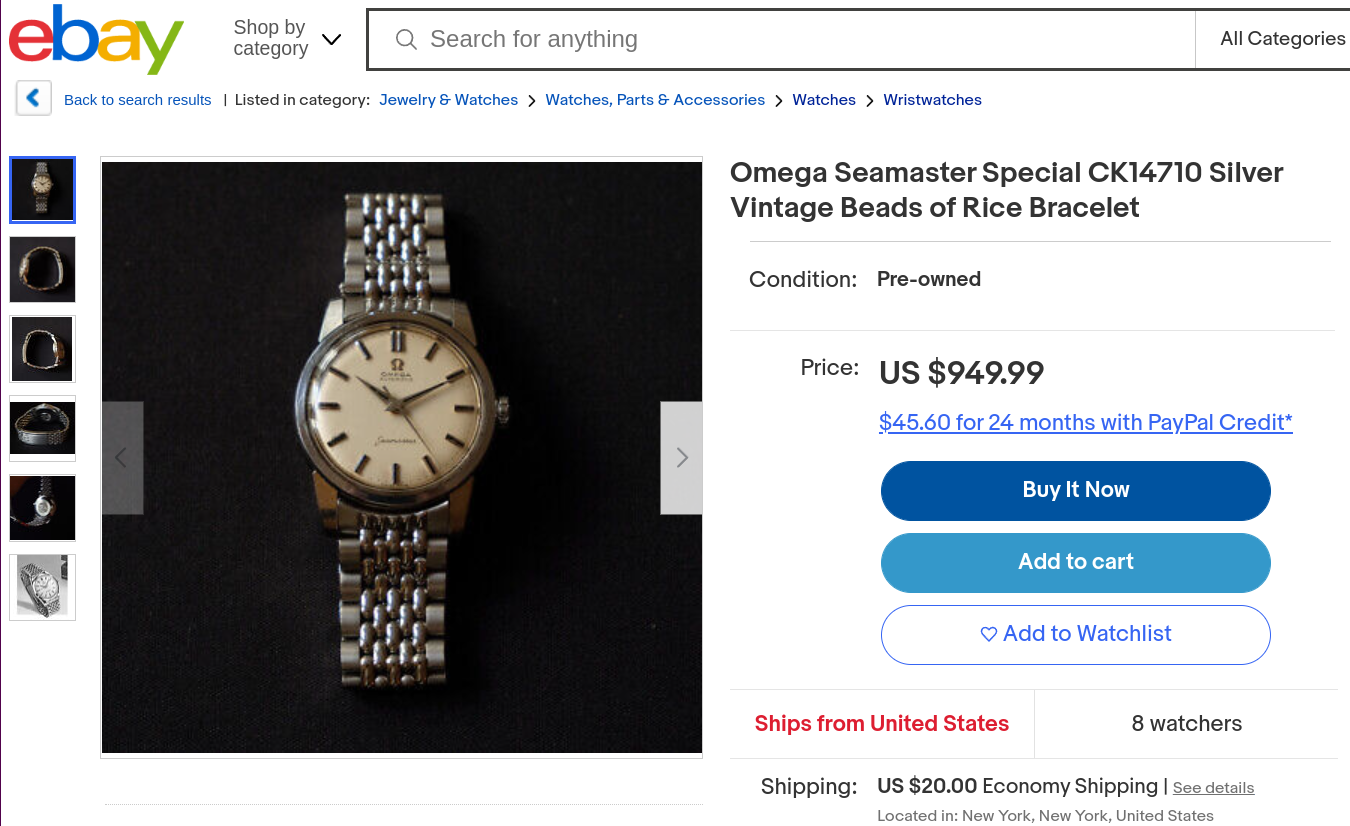Click the search magnifier icon

(406, 40)
